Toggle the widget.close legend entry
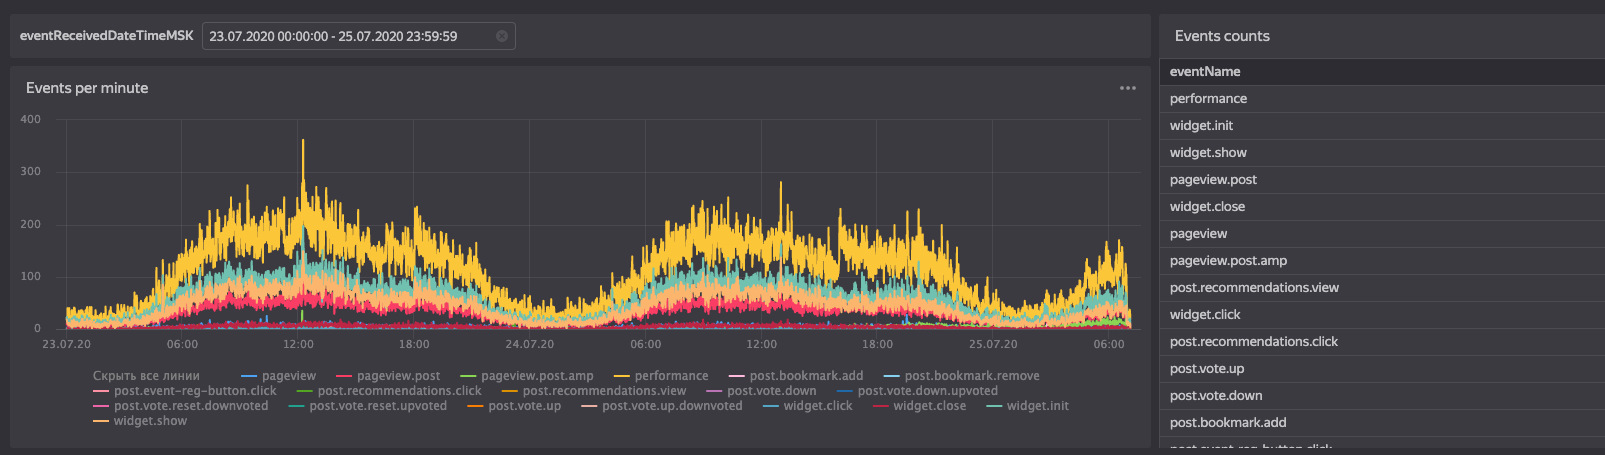 920,406
